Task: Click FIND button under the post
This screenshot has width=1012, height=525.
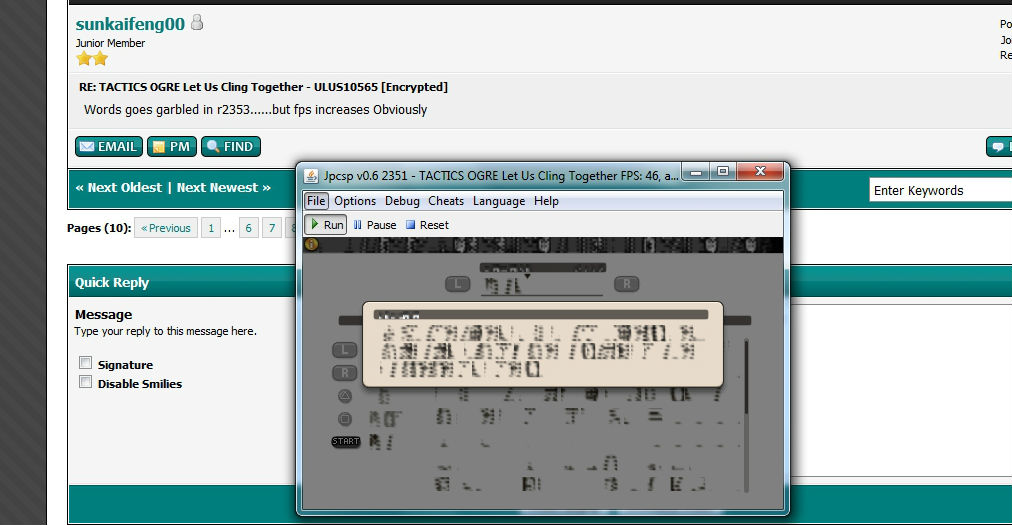Action: pos(230,147)
